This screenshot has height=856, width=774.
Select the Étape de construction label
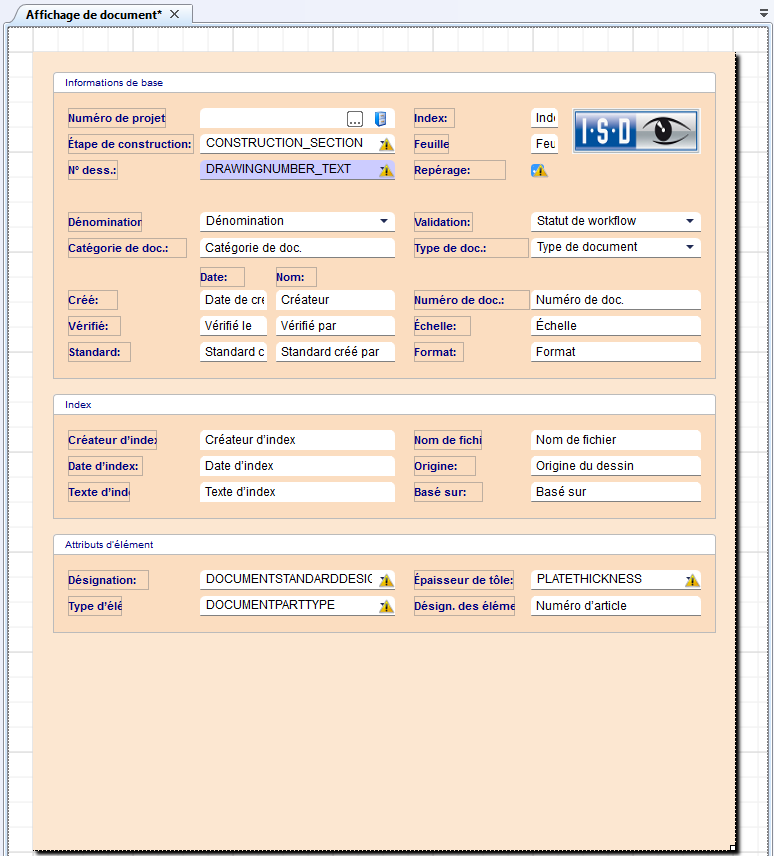[130, 144]
